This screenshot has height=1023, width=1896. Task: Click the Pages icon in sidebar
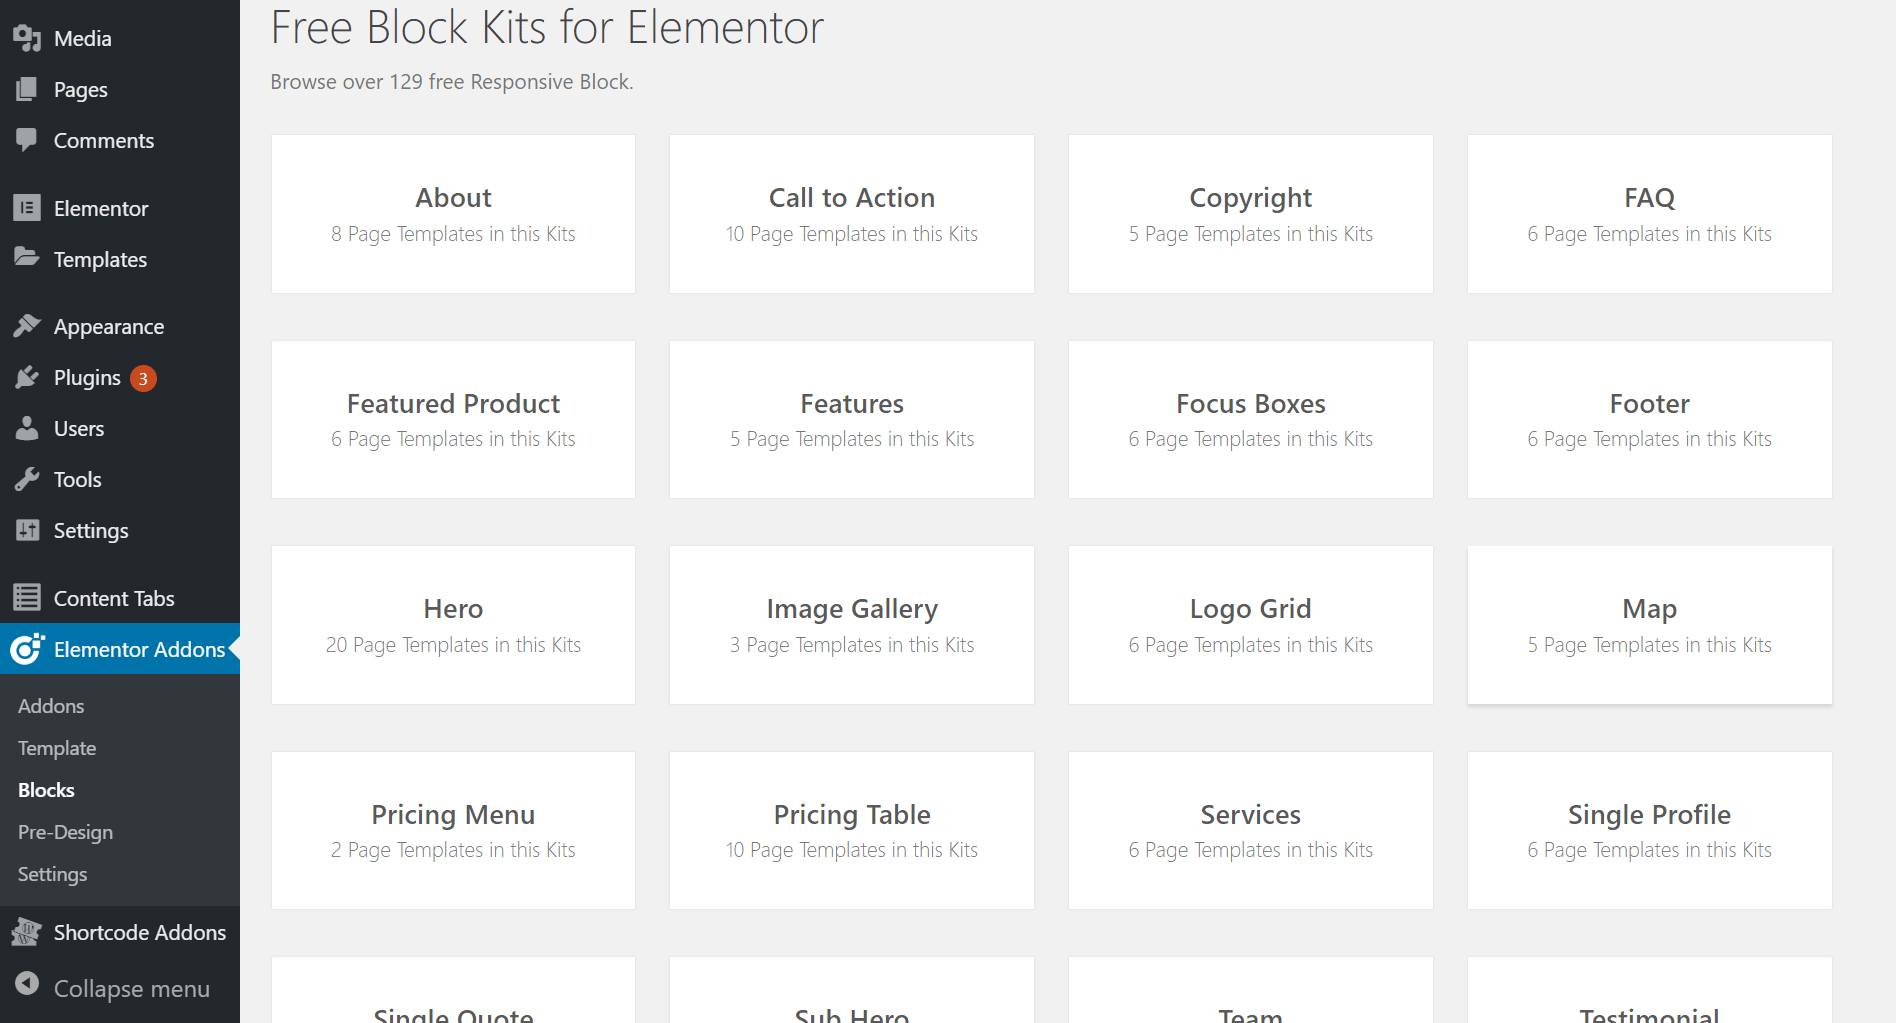click(27, 89)
